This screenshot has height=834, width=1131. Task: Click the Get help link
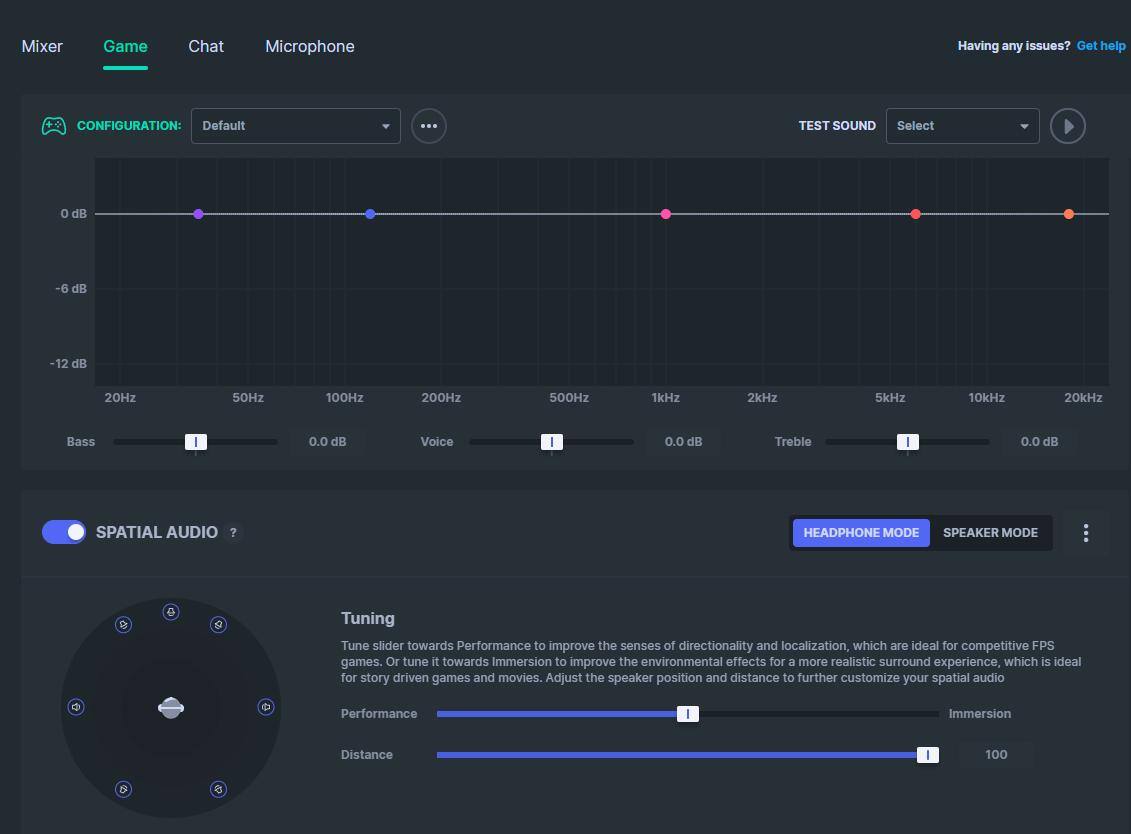coord(1101,46)
